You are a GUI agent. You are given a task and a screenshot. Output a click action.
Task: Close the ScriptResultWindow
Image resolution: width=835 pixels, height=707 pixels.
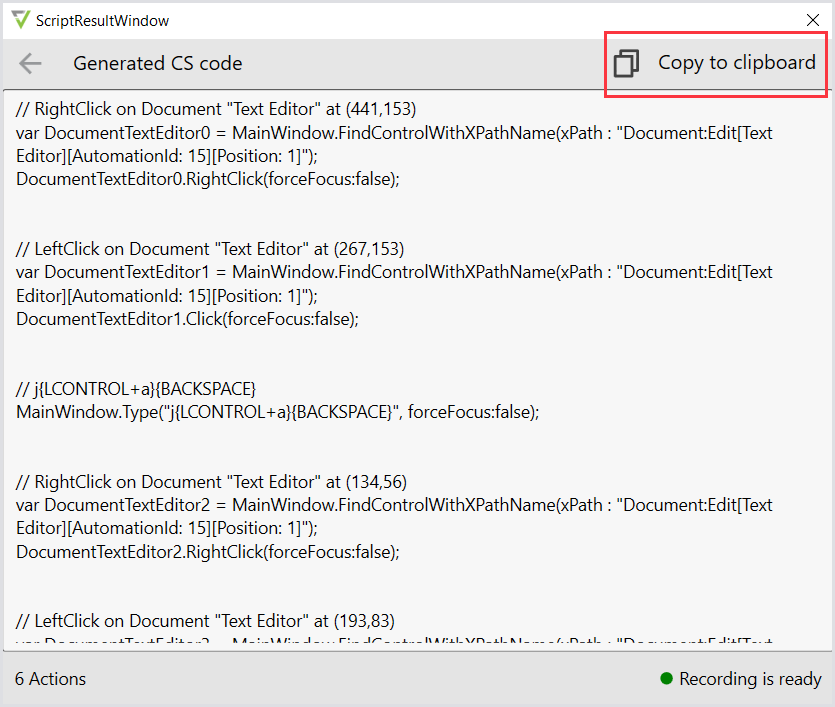coord(812,20)
